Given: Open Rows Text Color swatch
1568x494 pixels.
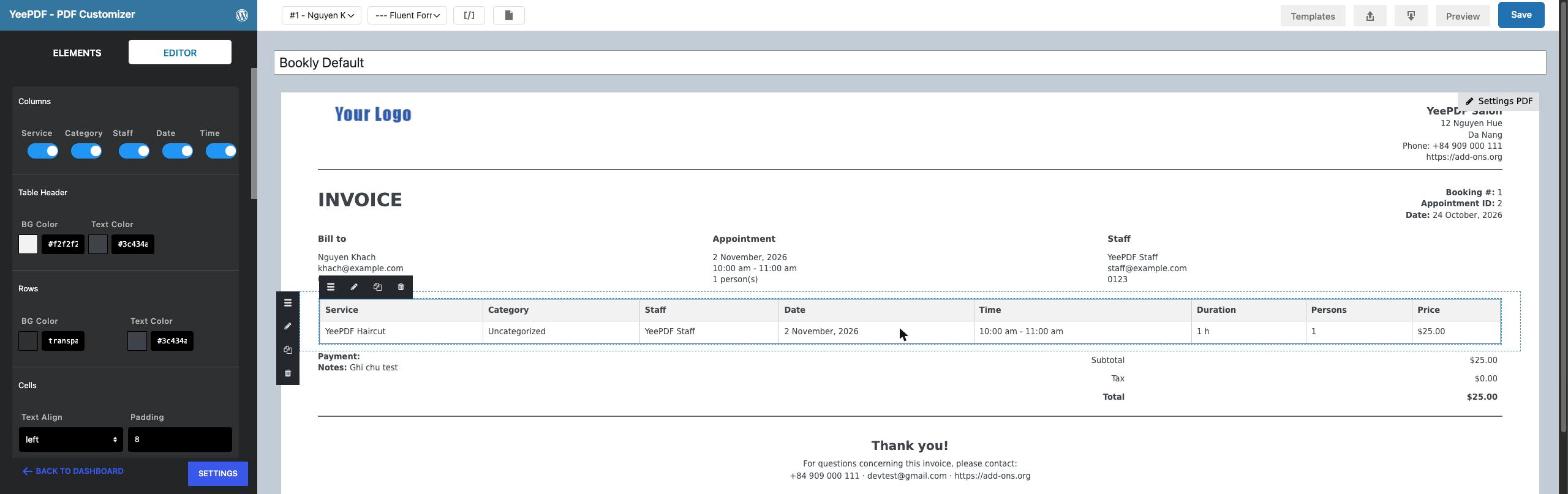Looking at the screenshot, I should coord(137,341).
